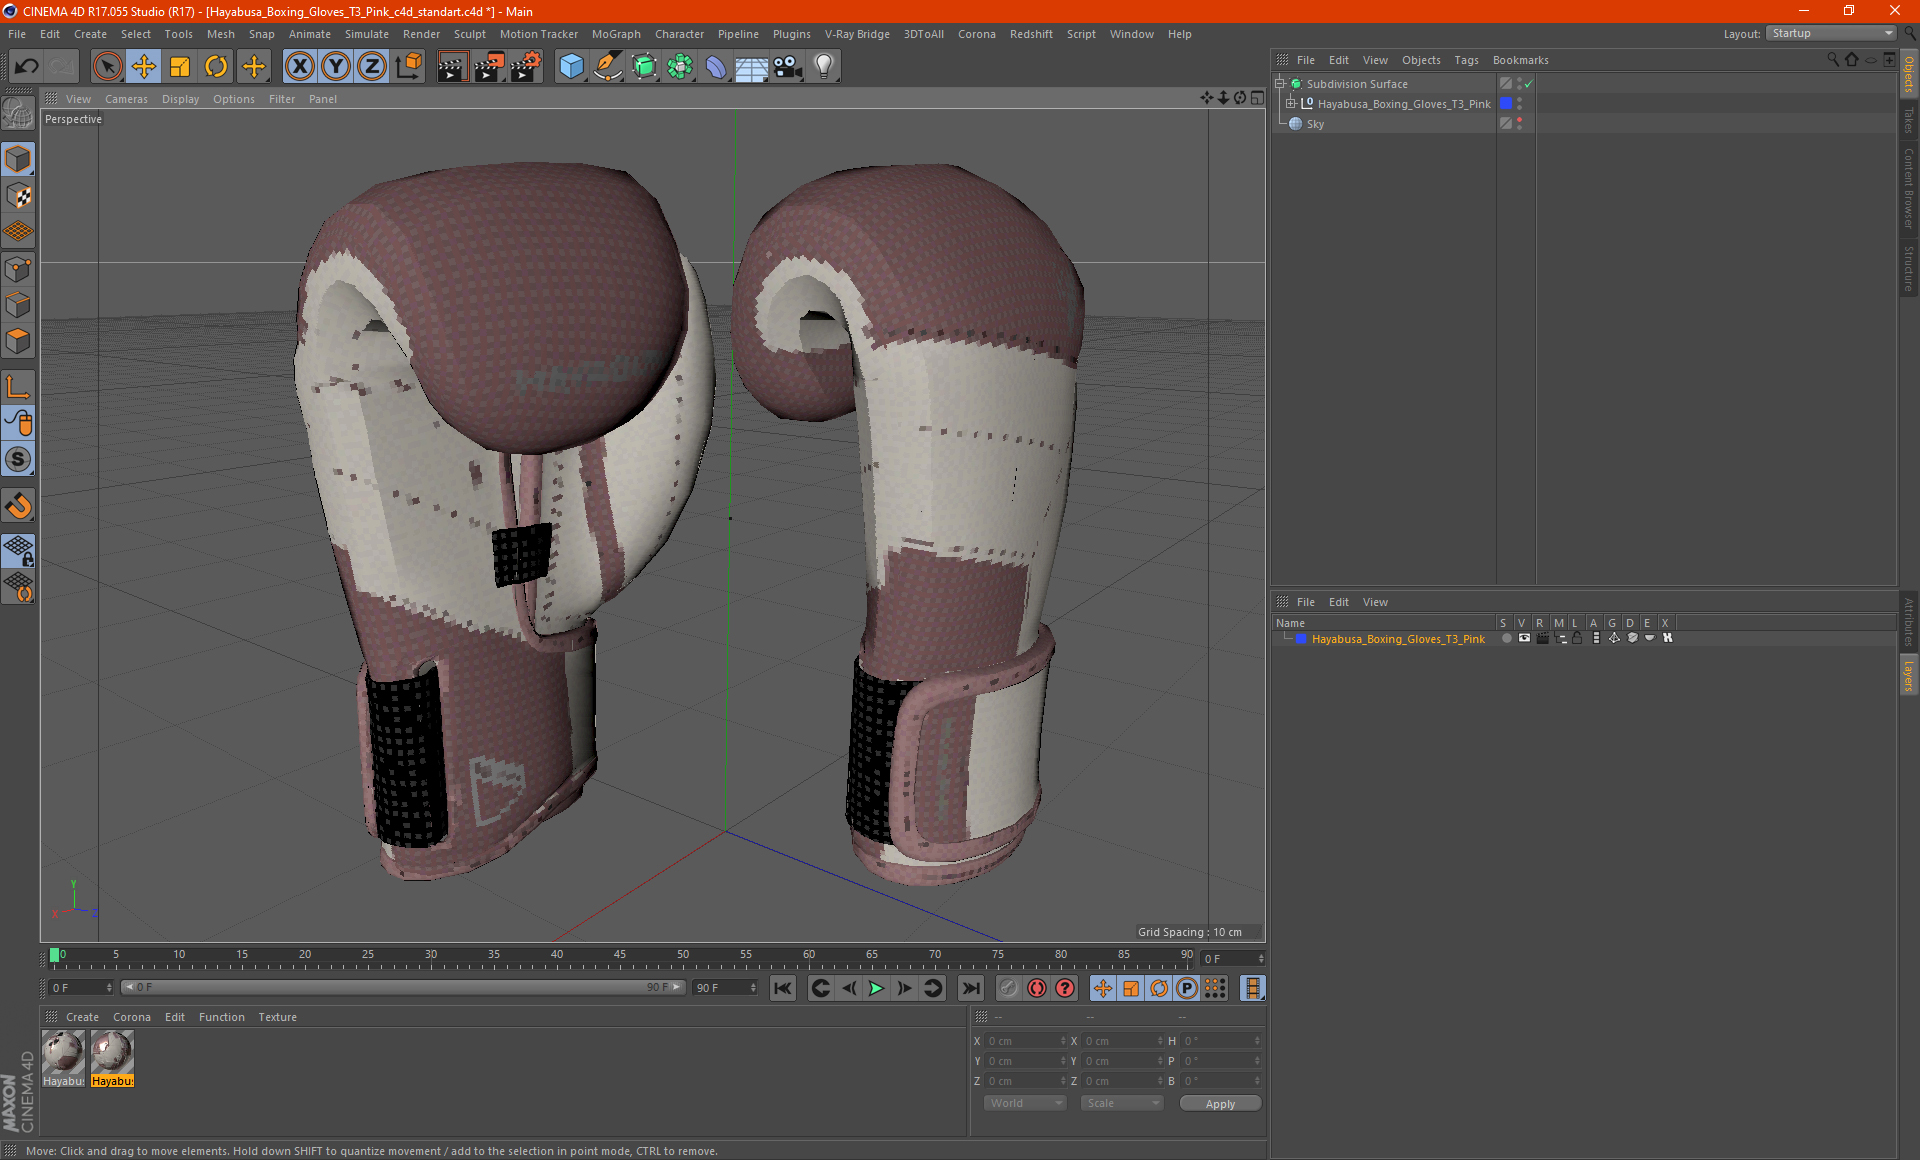1920x1160 pixels.
Task: Open the Deformer (Bend) icon
Action: pos(716,67)
